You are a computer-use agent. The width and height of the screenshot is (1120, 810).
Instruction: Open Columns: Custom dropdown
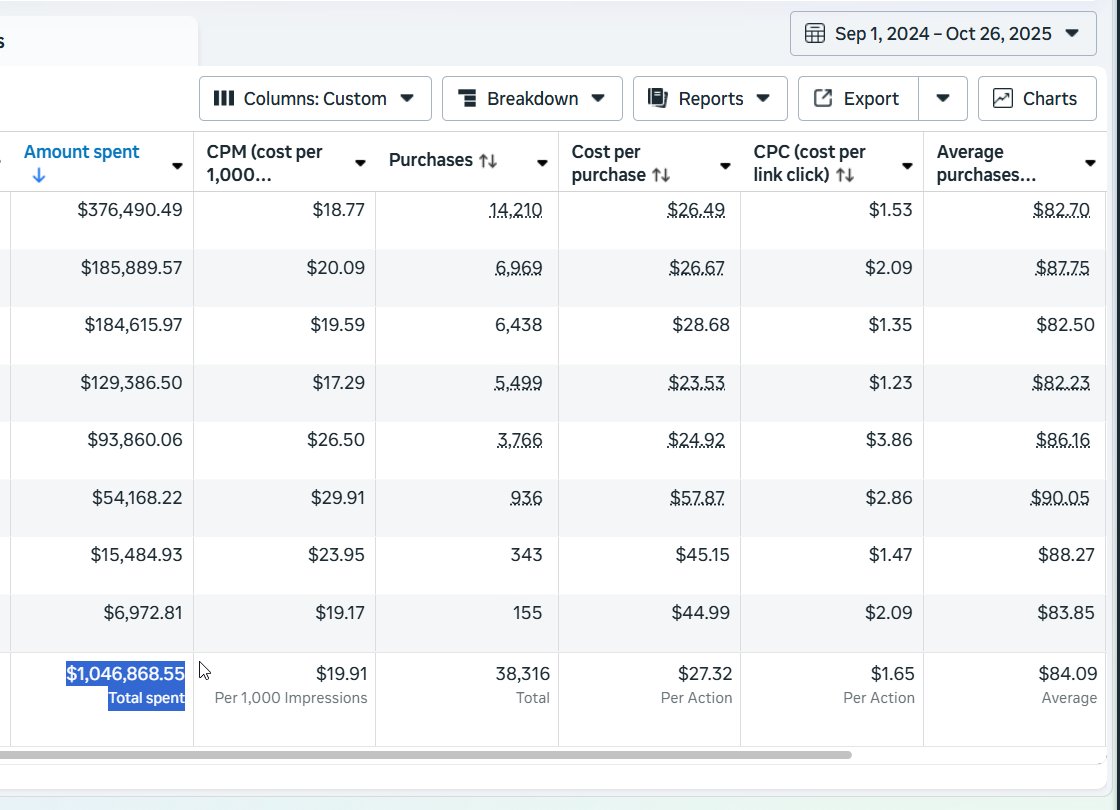pyautogui.click(x=315, y=99)
